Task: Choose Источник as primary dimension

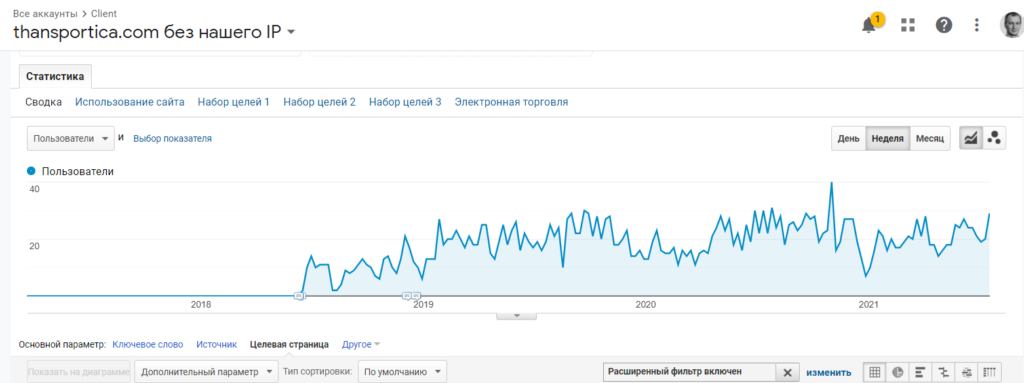Action: 216,344
